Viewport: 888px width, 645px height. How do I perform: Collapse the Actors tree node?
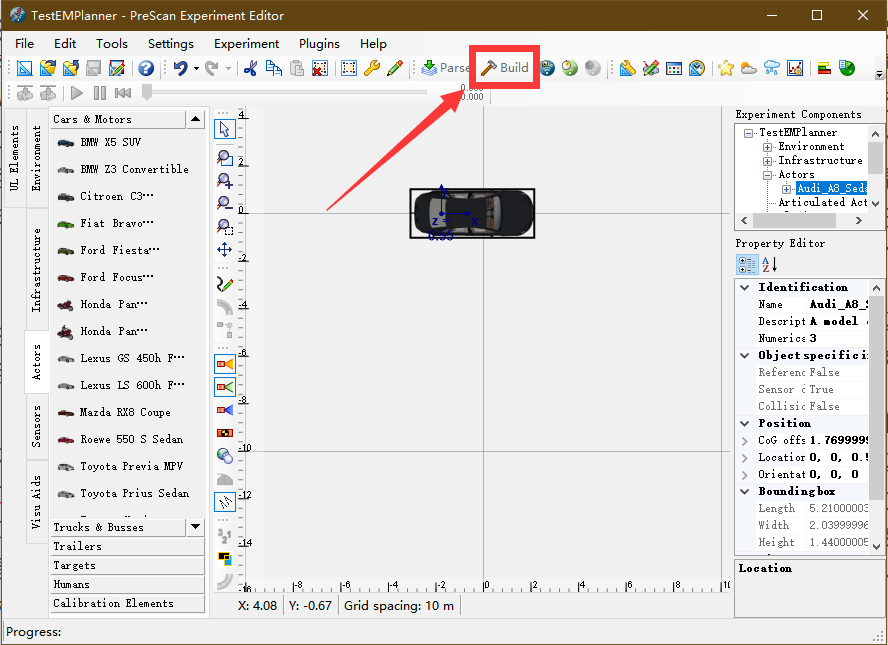767,176
